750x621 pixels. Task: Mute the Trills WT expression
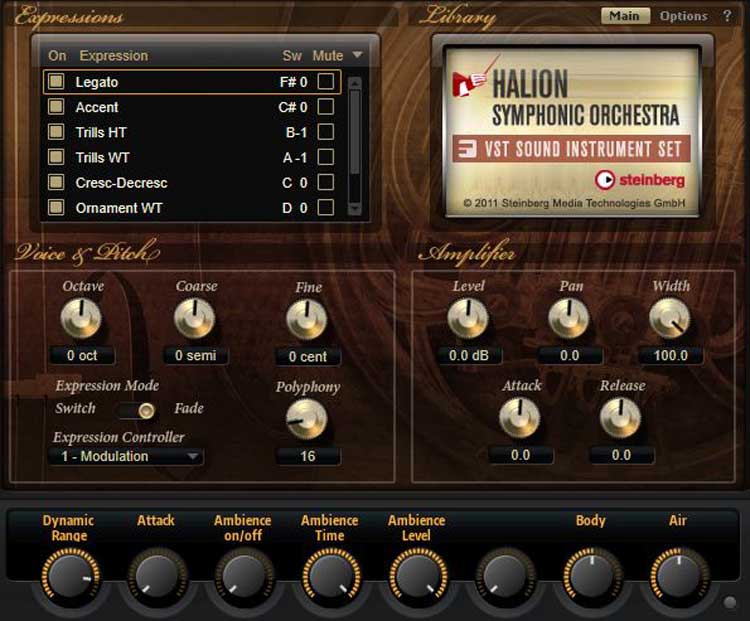click(x=326, y=157)
